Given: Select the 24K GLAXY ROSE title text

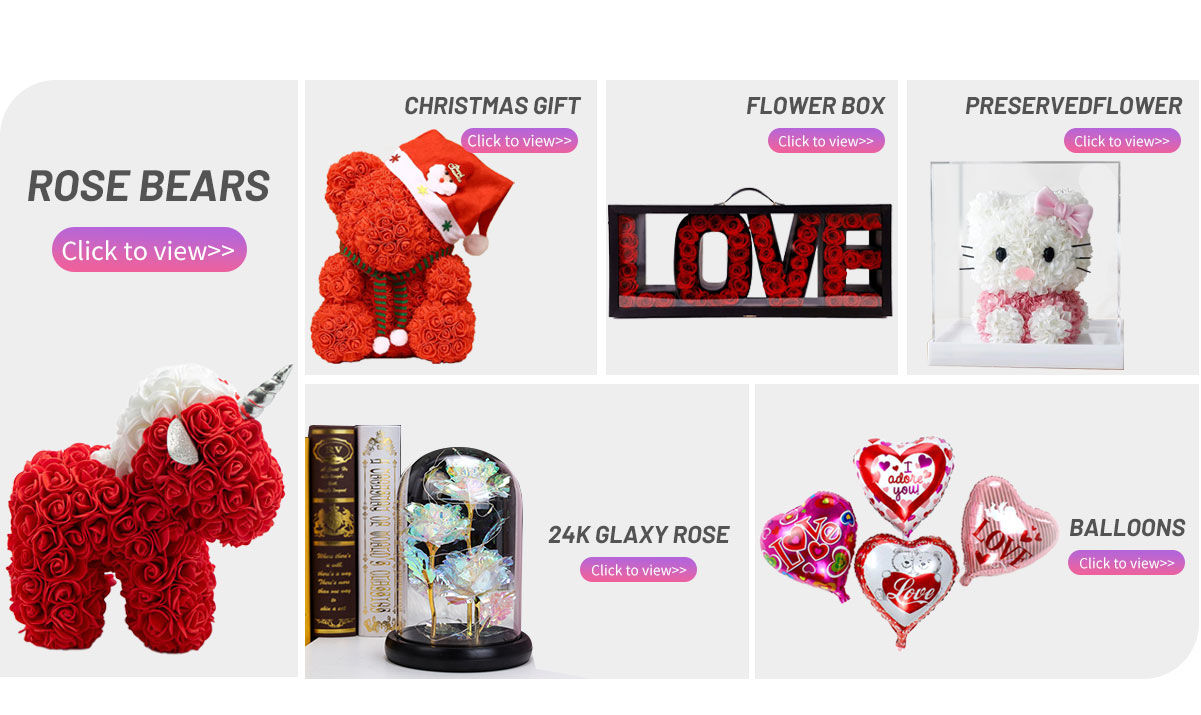Looking at the screenshot, I should 638,535.
